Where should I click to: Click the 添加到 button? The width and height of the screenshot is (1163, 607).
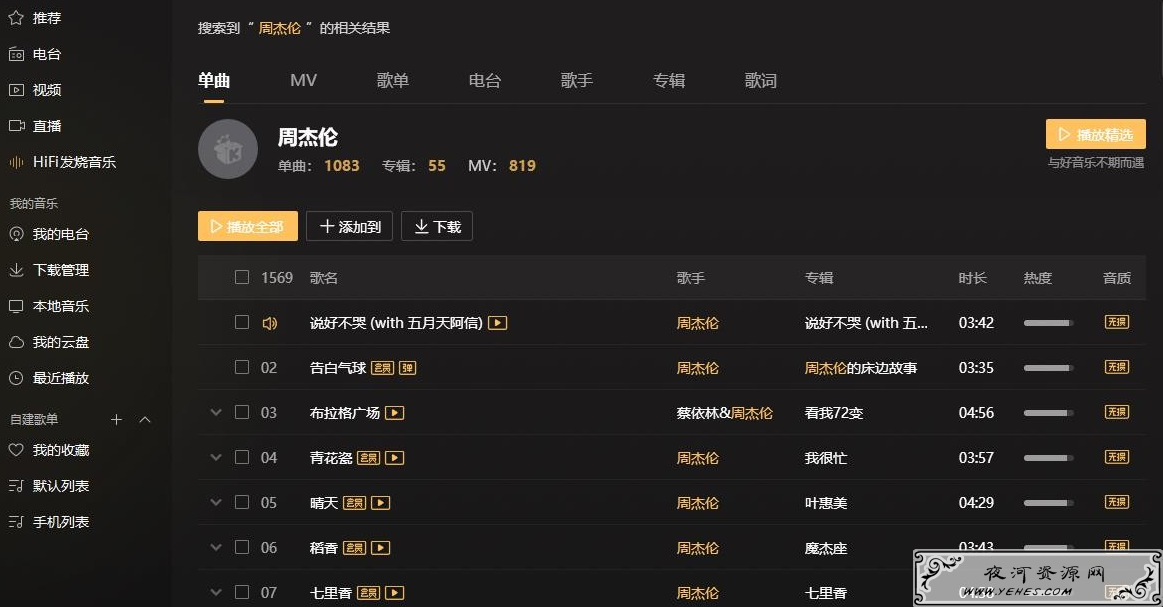(349, 226)
